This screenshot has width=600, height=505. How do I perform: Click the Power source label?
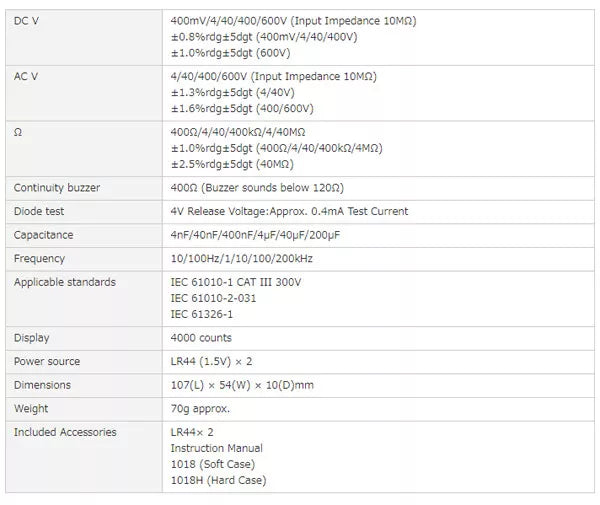point(47,361)
